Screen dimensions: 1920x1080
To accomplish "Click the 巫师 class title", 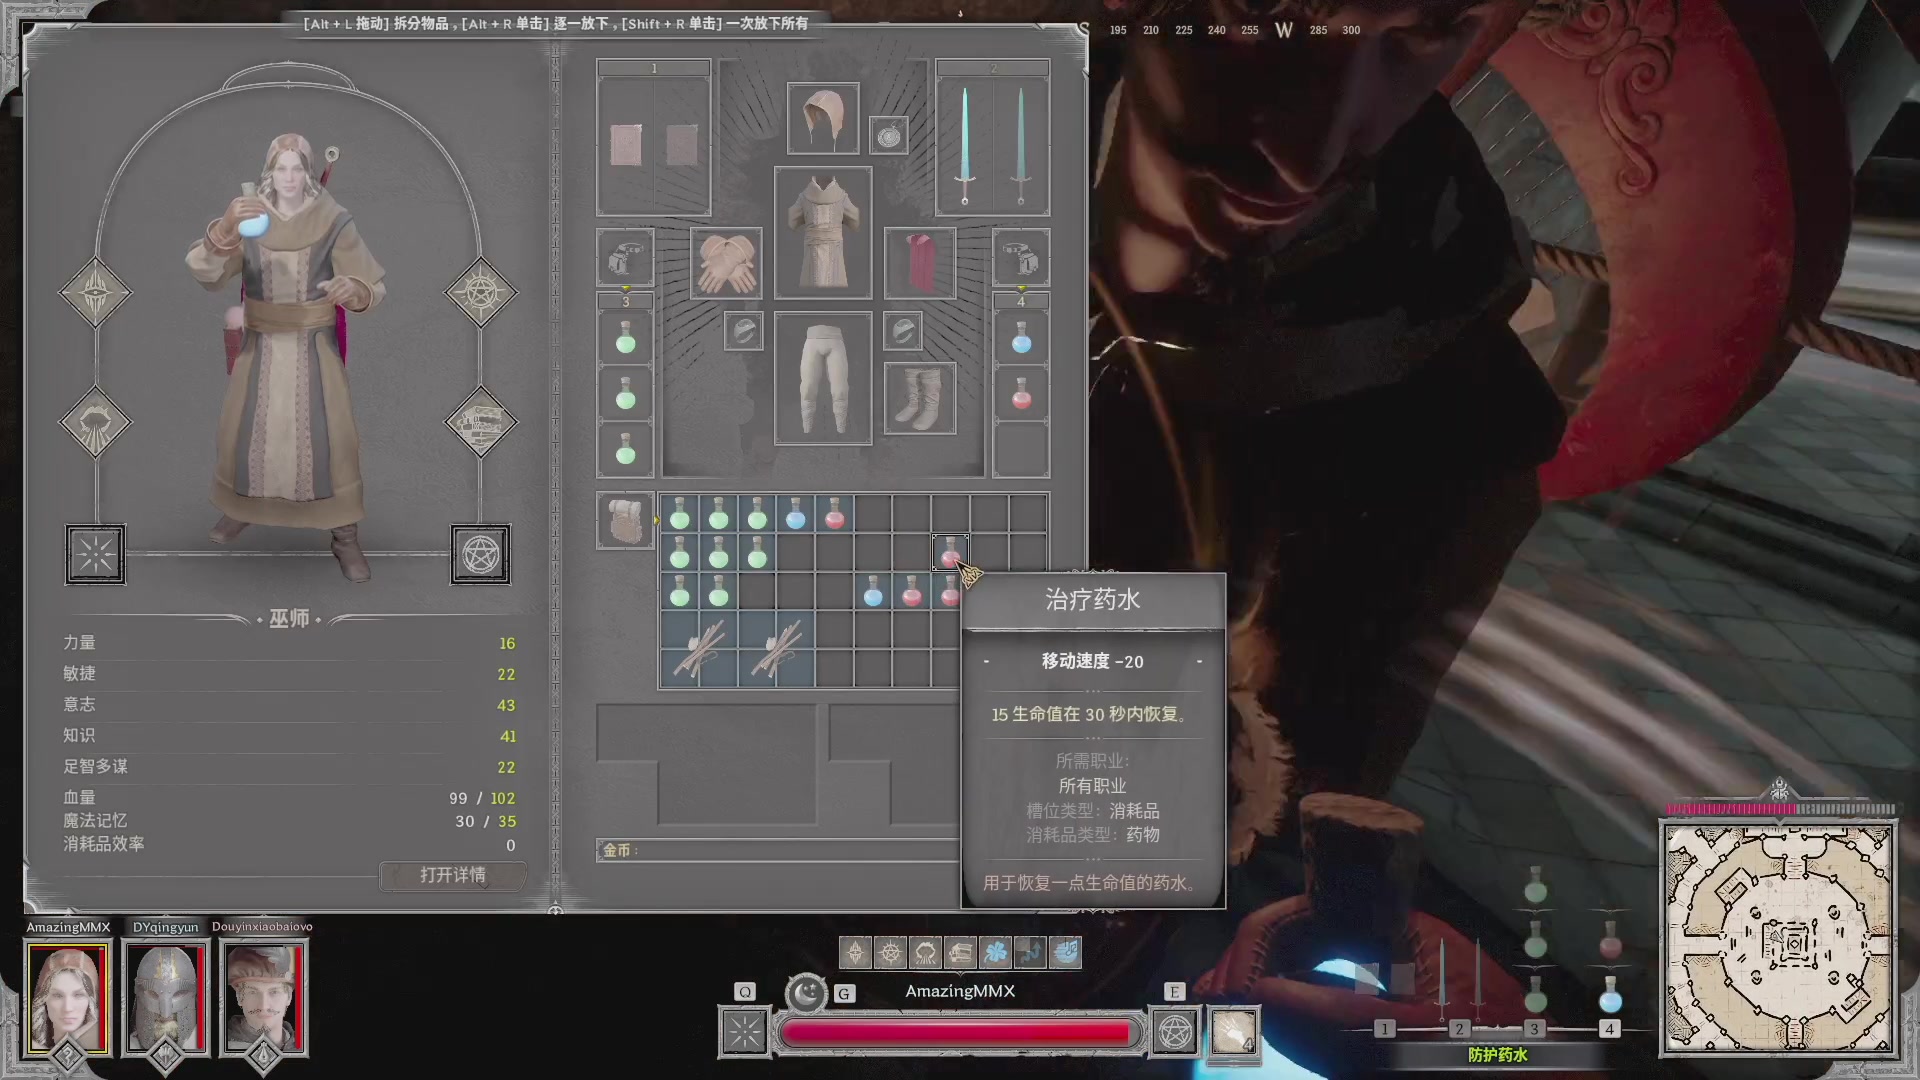I will coord(289,619).
